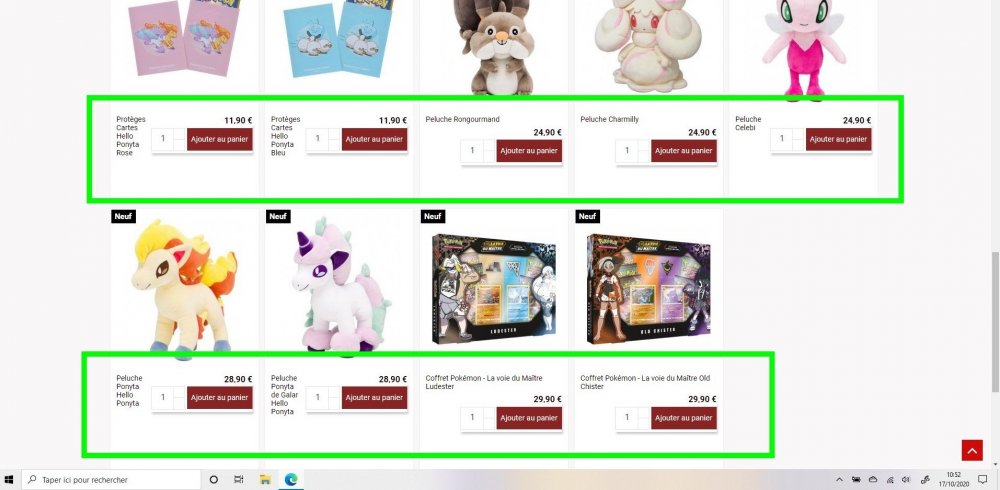
Task: Open Coffret Pokémon Old Chister product link
Action: tap(645, 382)
